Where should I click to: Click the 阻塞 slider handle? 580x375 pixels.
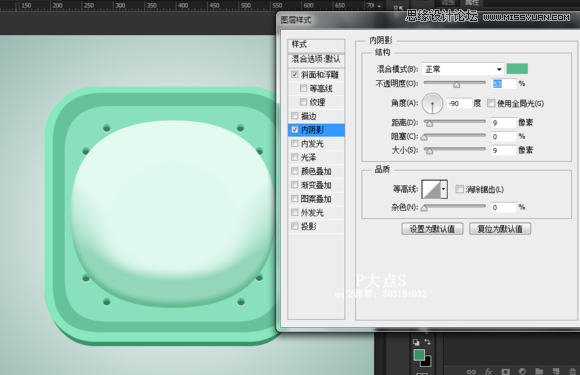click(424, 138)
